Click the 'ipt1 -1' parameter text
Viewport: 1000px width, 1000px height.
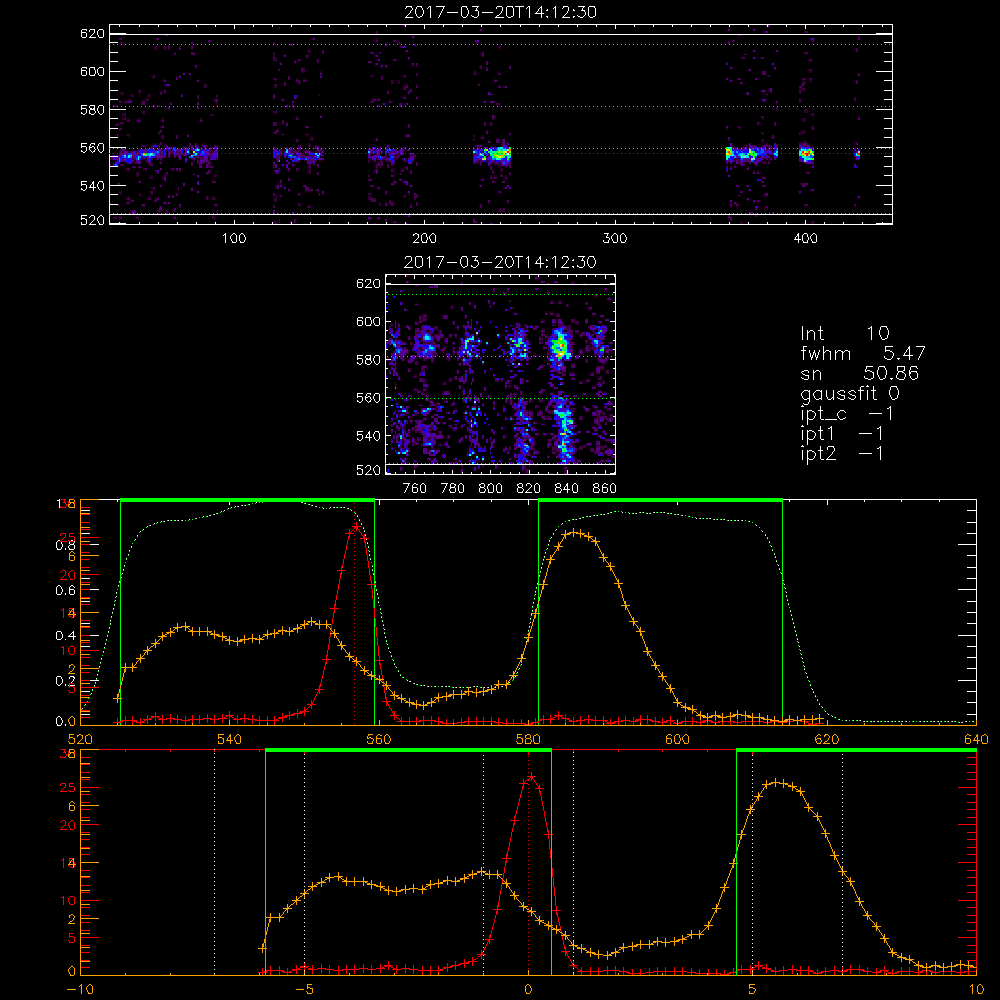click(x=841, y=434)
